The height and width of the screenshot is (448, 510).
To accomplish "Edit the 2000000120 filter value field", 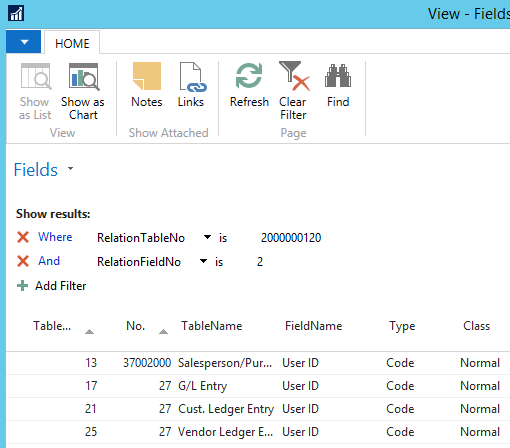I will coord(291,238).
